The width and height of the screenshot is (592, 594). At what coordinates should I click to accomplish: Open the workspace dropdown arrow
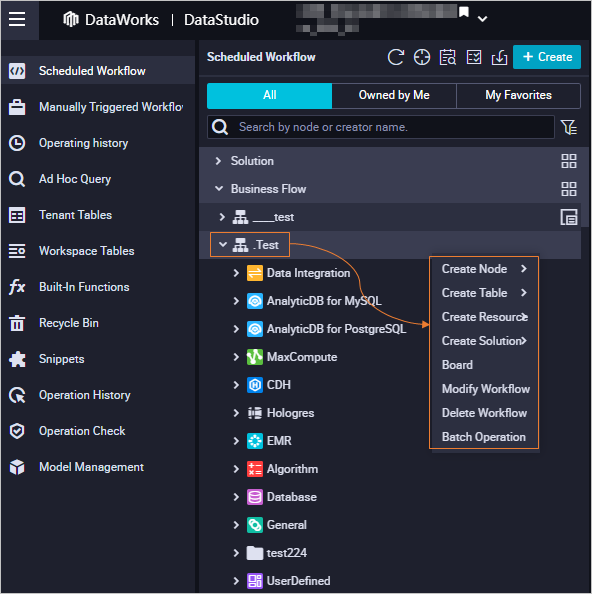coord(482,19)
